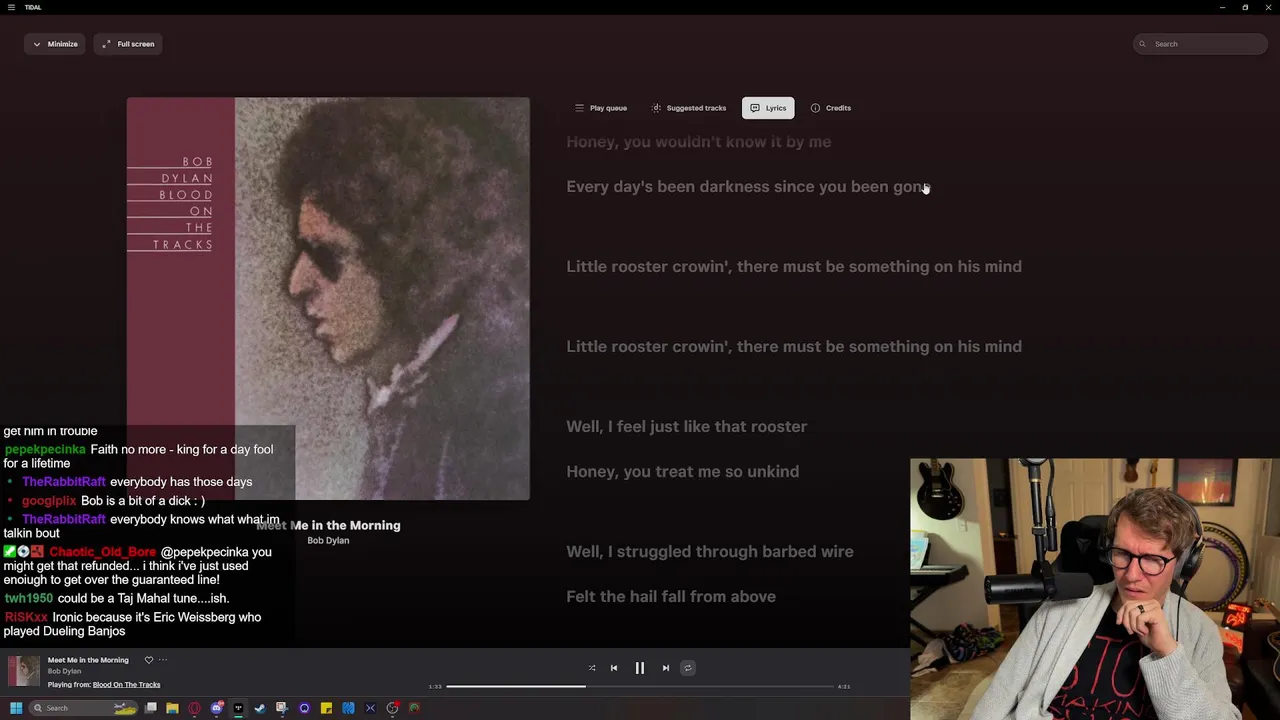Viewport: 1280px width, 720px height.
Task: Toggle shuffle playback
Action: 591,668
